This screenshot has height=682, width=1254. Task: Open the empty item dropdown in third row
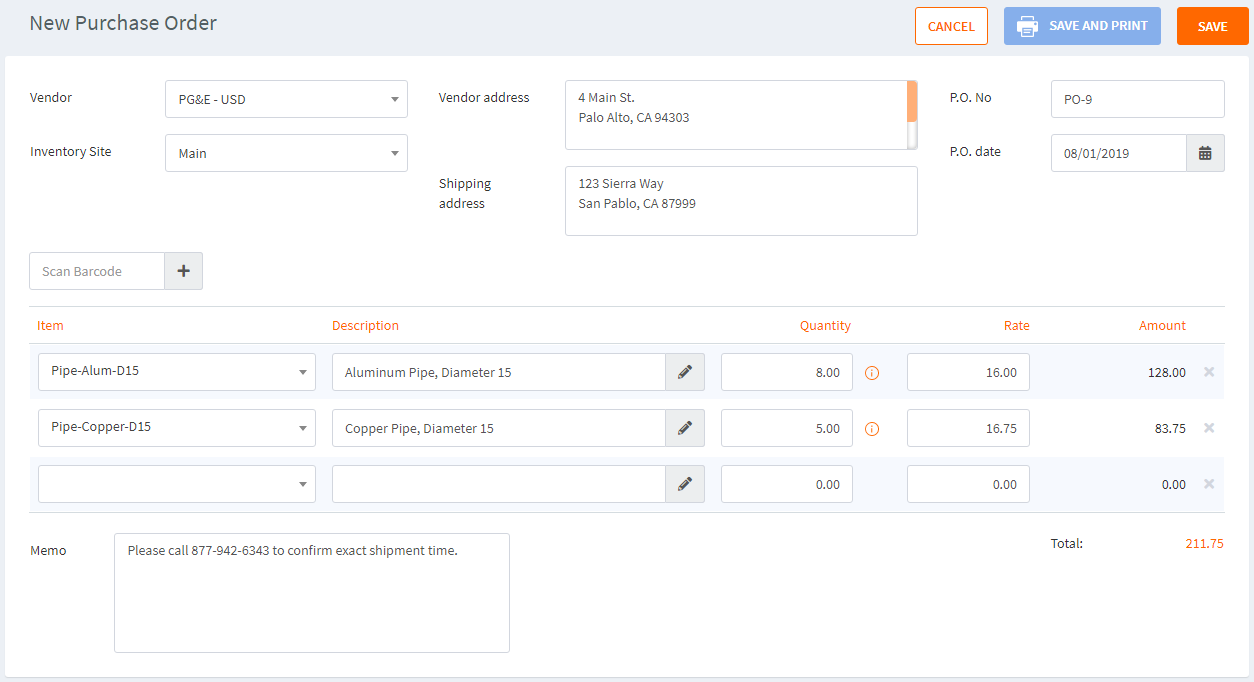(177, 484)
